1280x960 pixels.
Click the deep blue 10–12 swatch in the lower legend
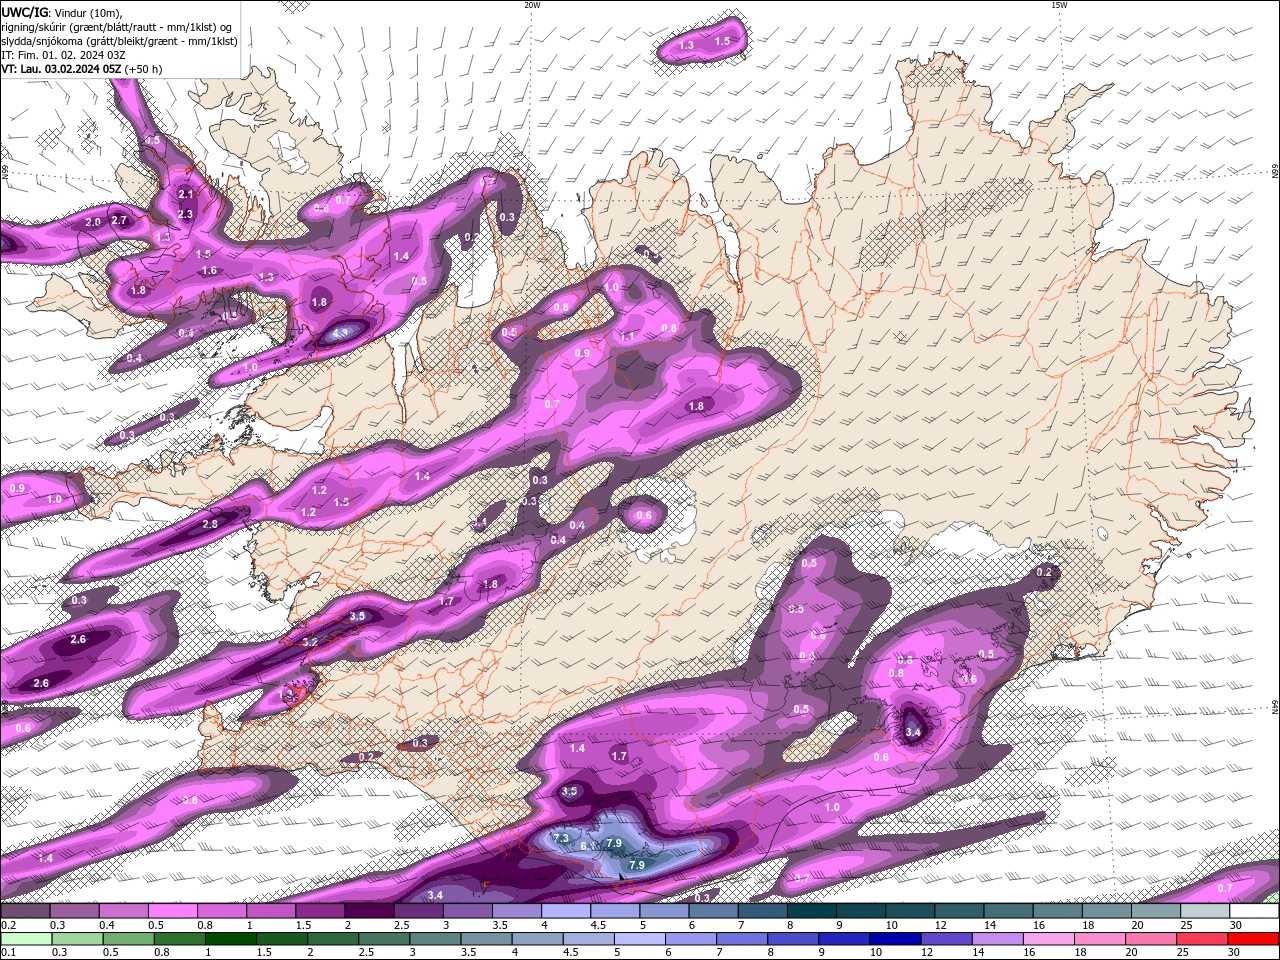[896, 939]
